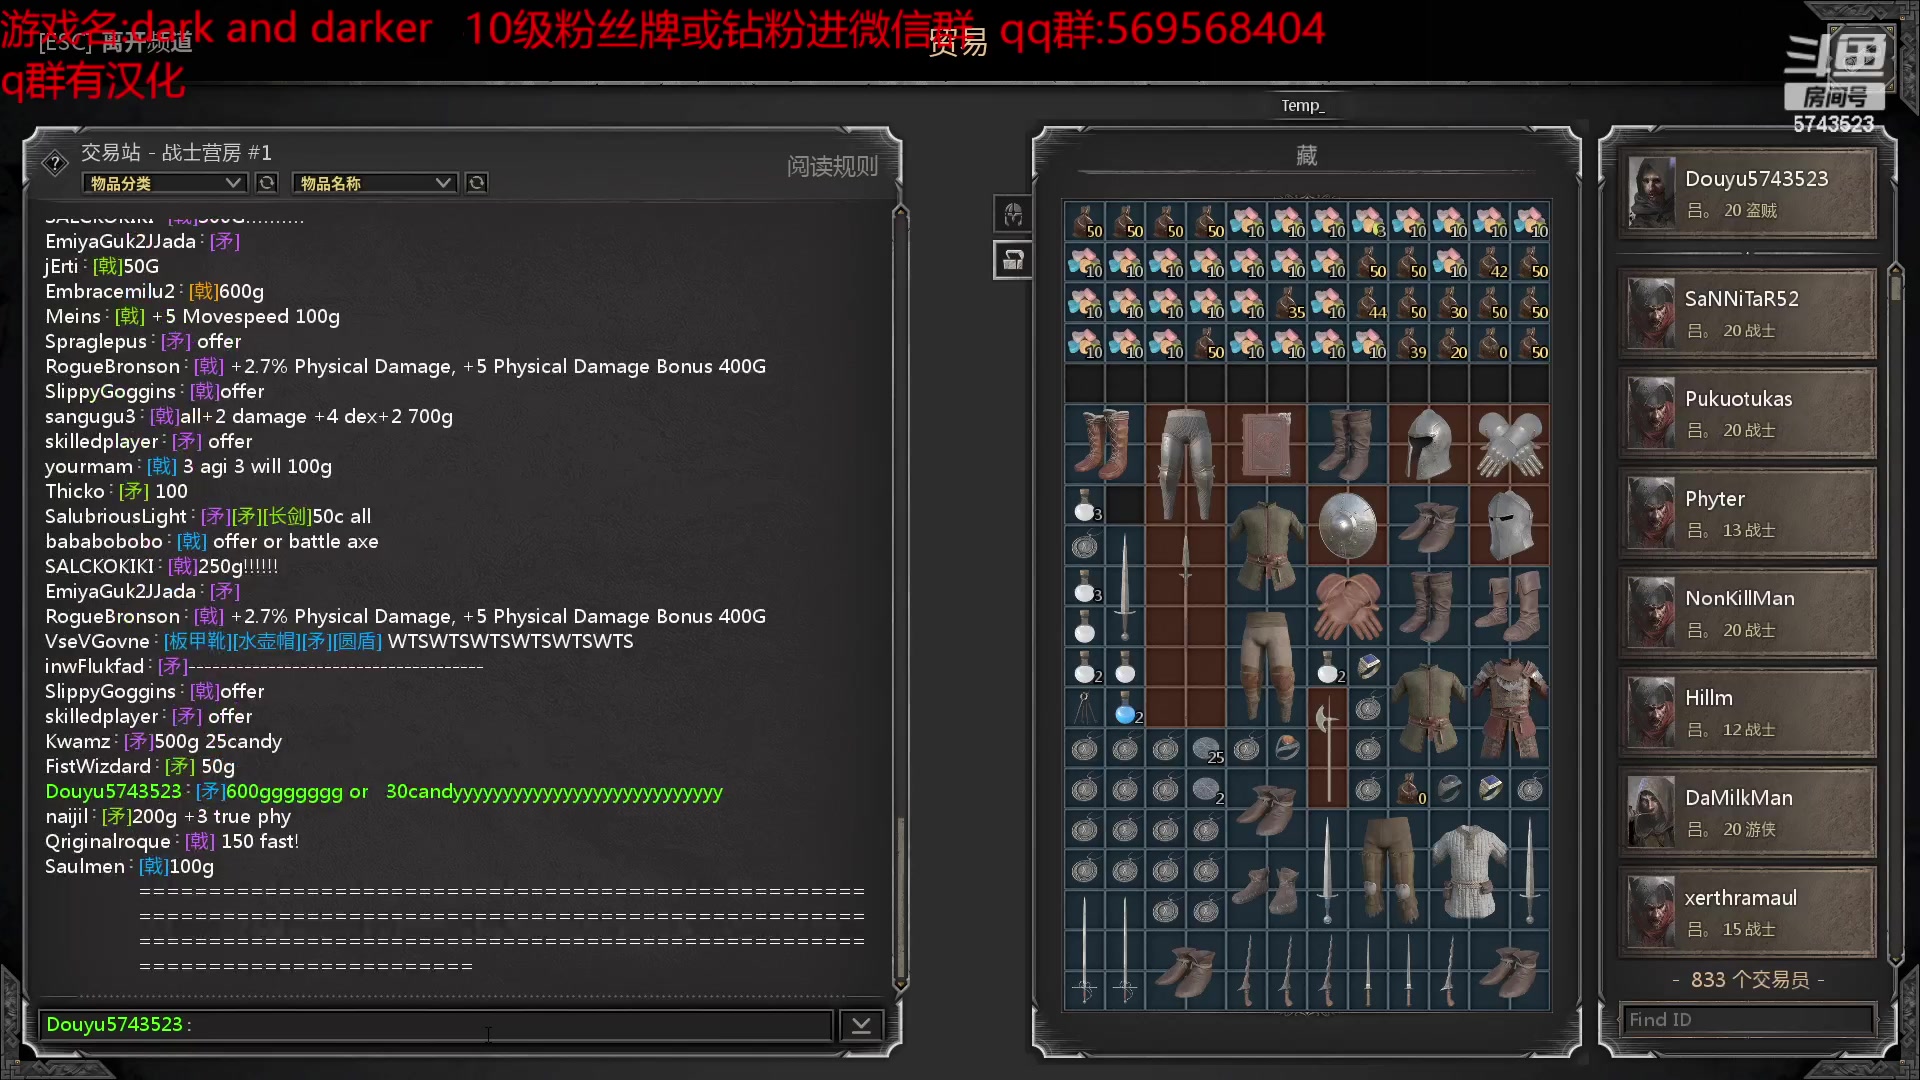Viewport: 1920px width, 1080px height.
Task: Open the [板甲靴] link in VseVGovne's message
Action: pyautogui.click(x=197, y=642)
